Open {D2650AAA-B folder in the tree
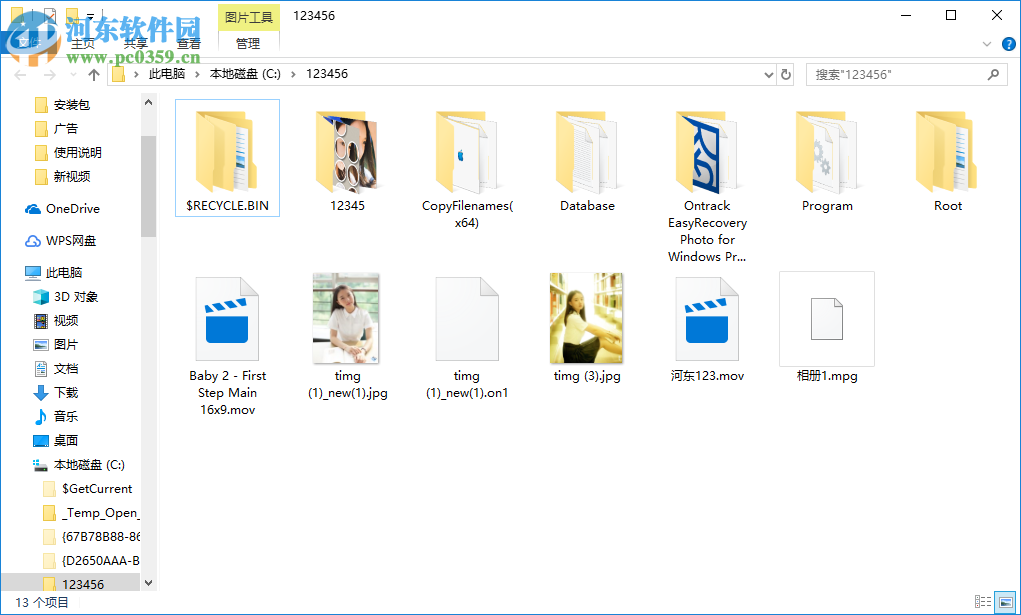 [91, 561]
